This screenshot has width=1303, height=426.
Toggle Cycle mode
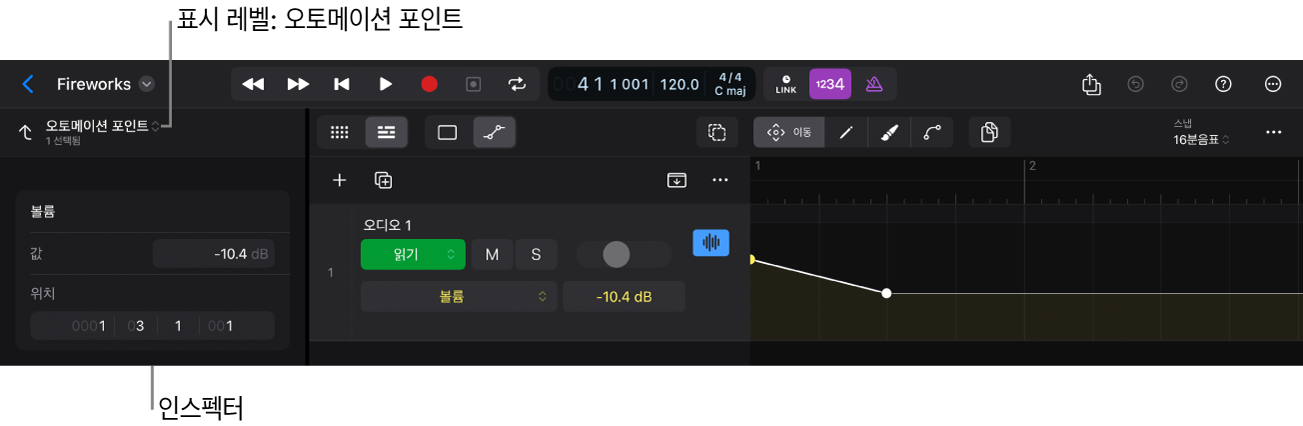[517, 84]
